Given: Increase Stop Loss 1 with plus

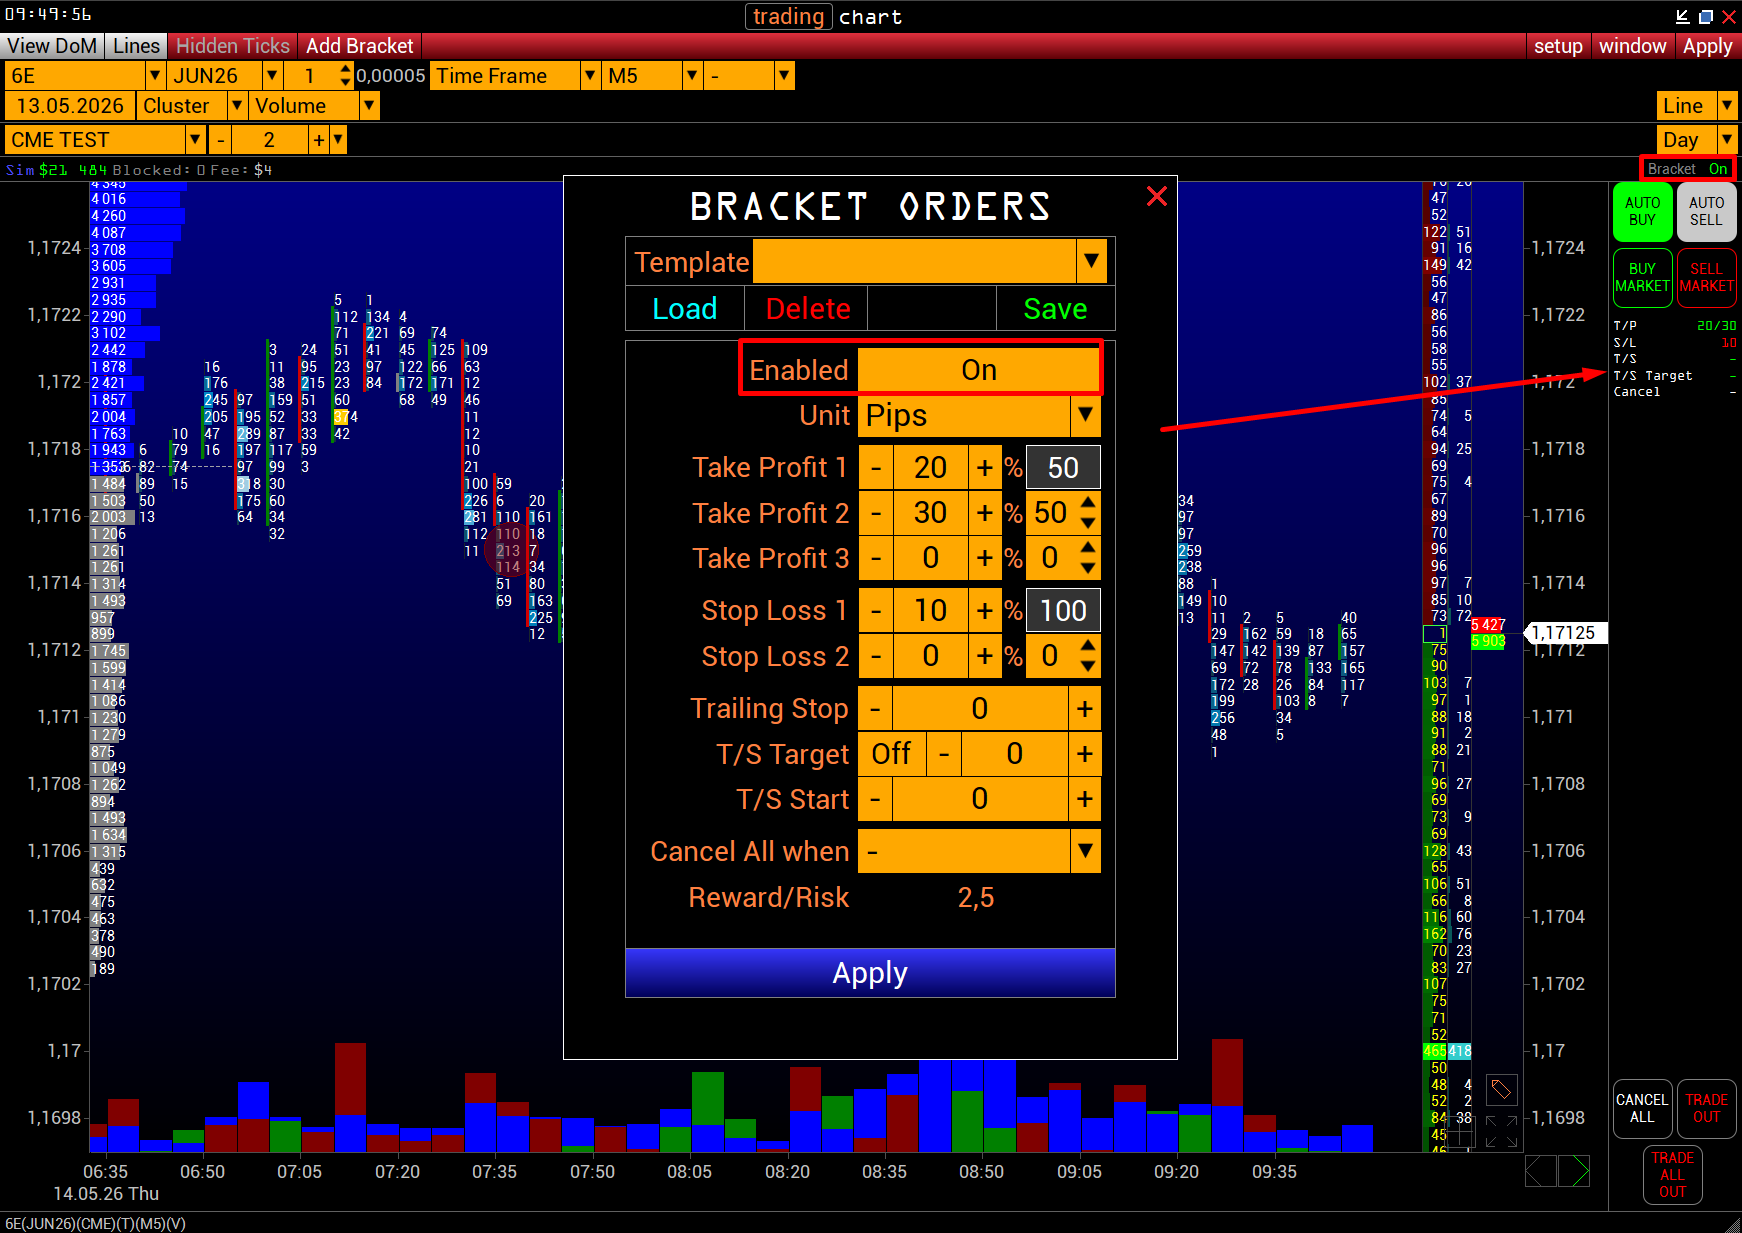Looking at the screenshot, I should click(x=985, y=610).
